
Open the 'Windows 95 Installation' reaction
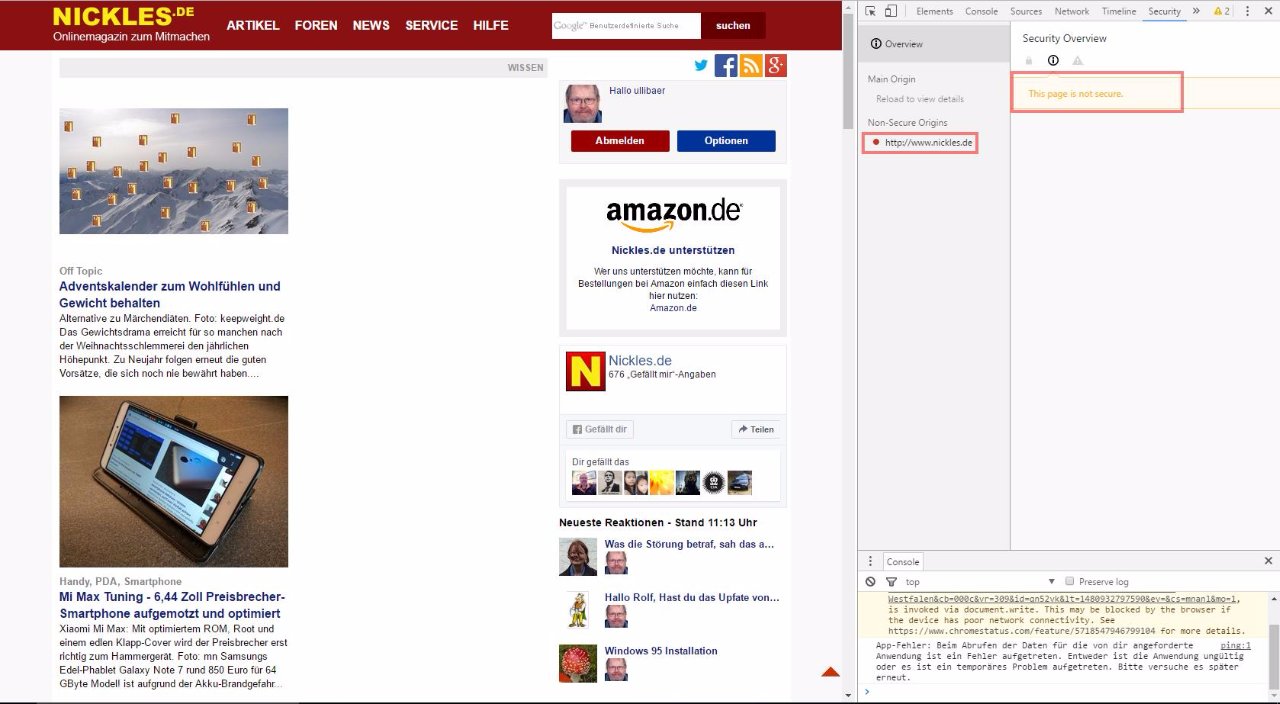[661, 651]
